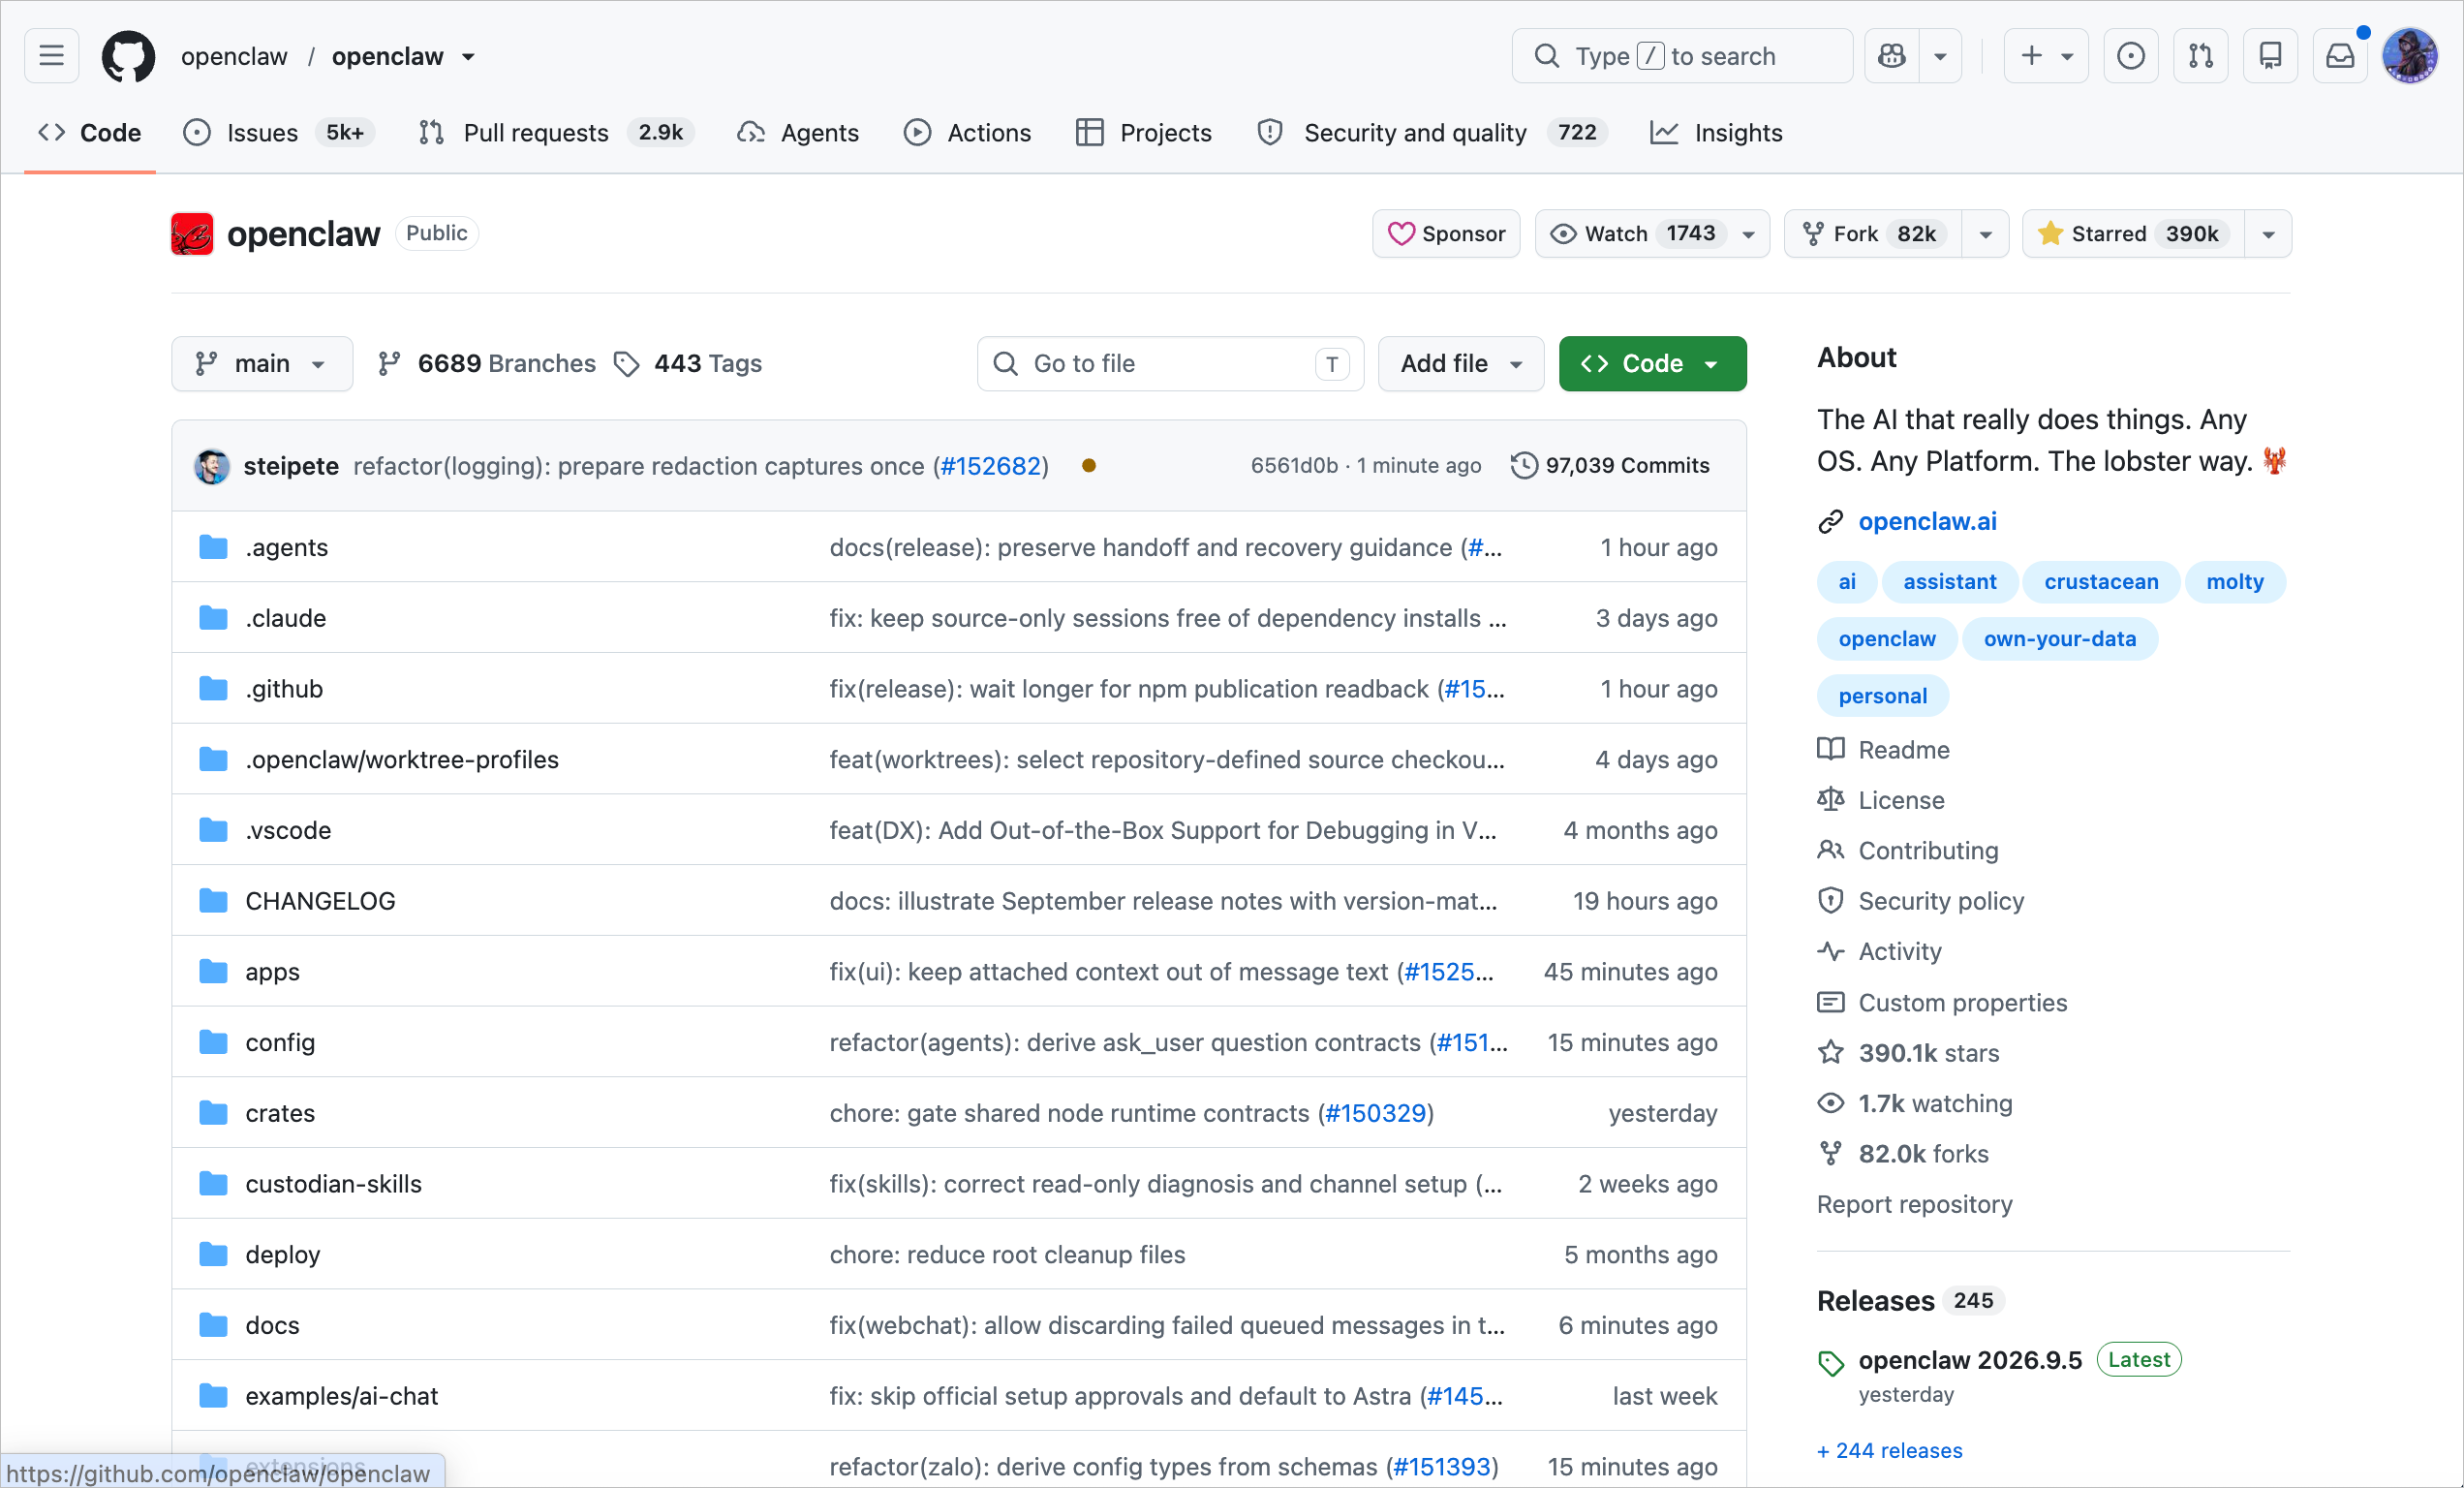Switch to the Pull requests tab
The image size is (2464, 1488).
coord(556,133)
